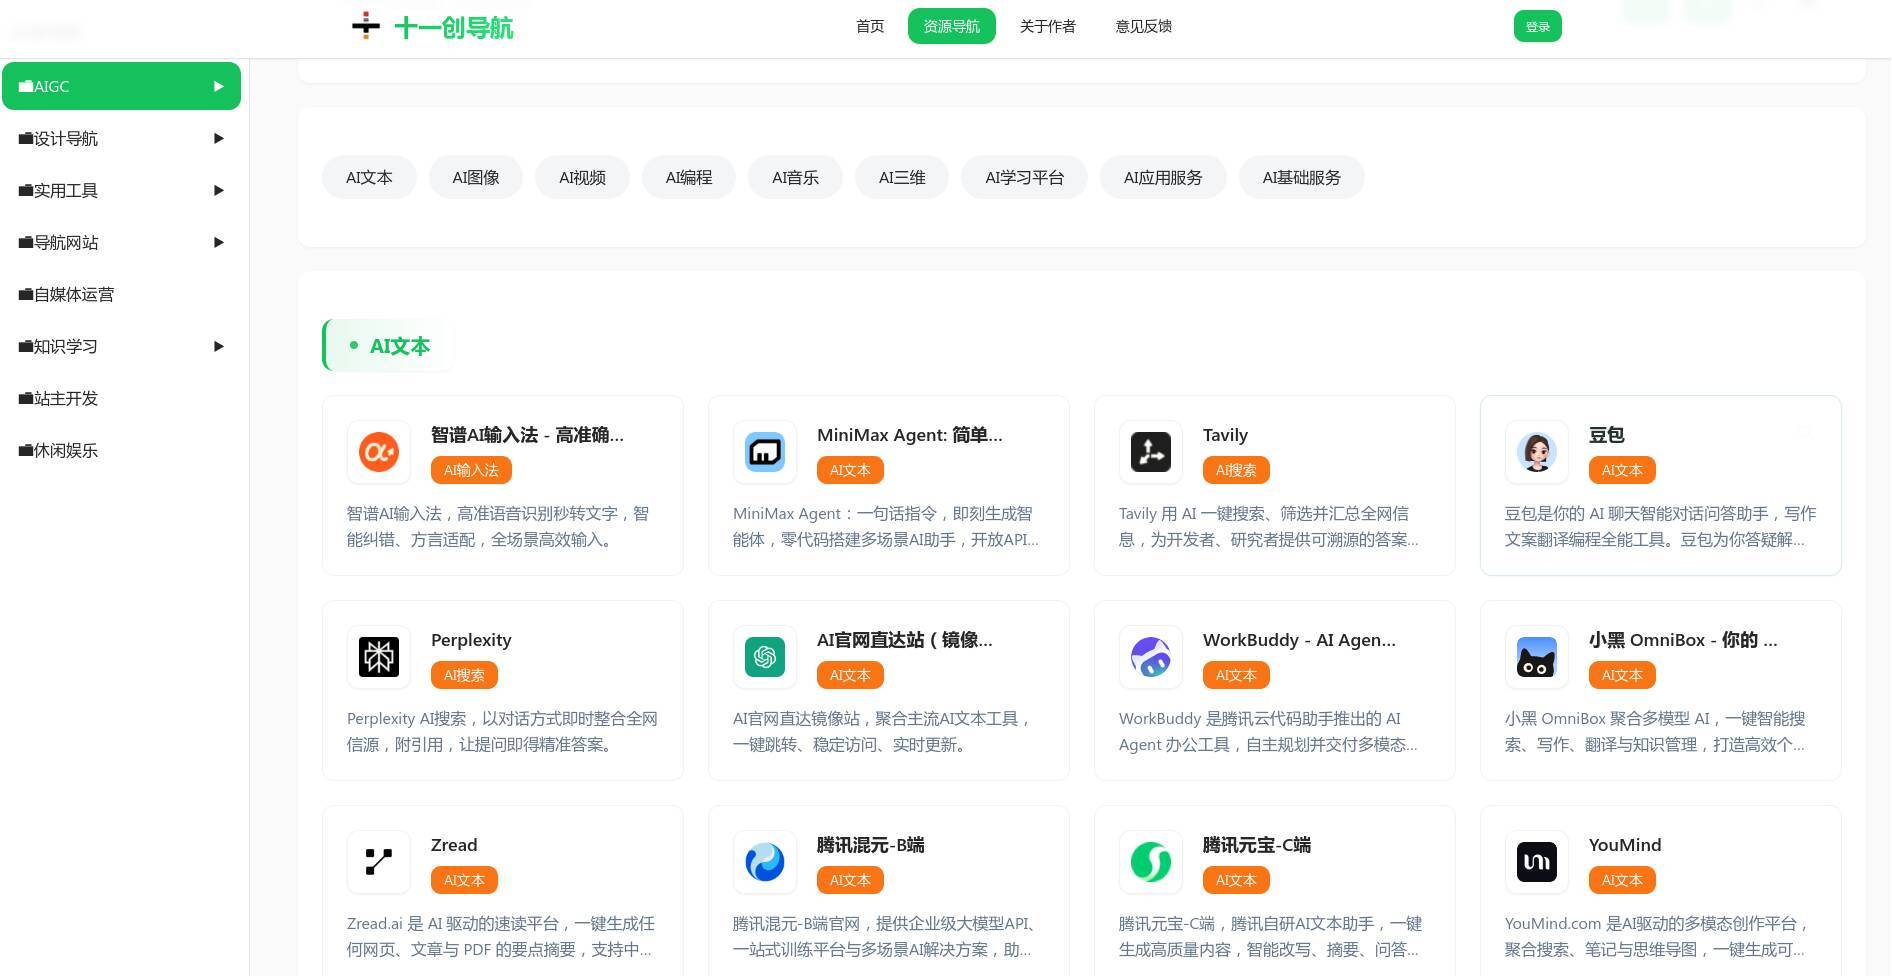Filter by AI编程 category pill
The width and height of the screenshot is (1892, 979).
pyautogui.click(x=688, y=177)
